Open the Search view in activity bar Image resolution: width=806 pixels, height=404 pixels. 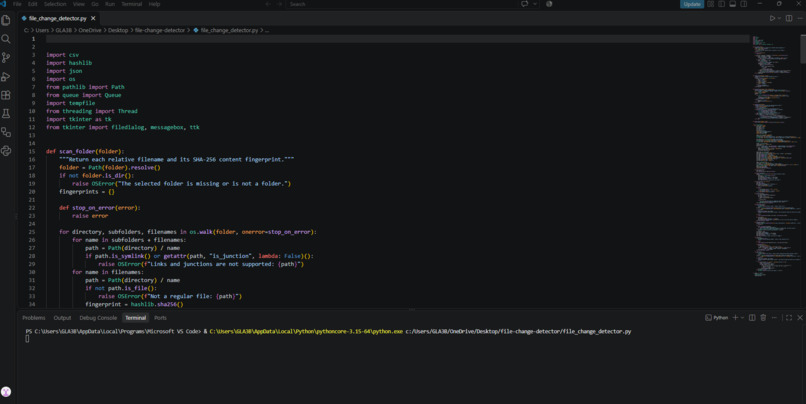(x=6, y=39)
